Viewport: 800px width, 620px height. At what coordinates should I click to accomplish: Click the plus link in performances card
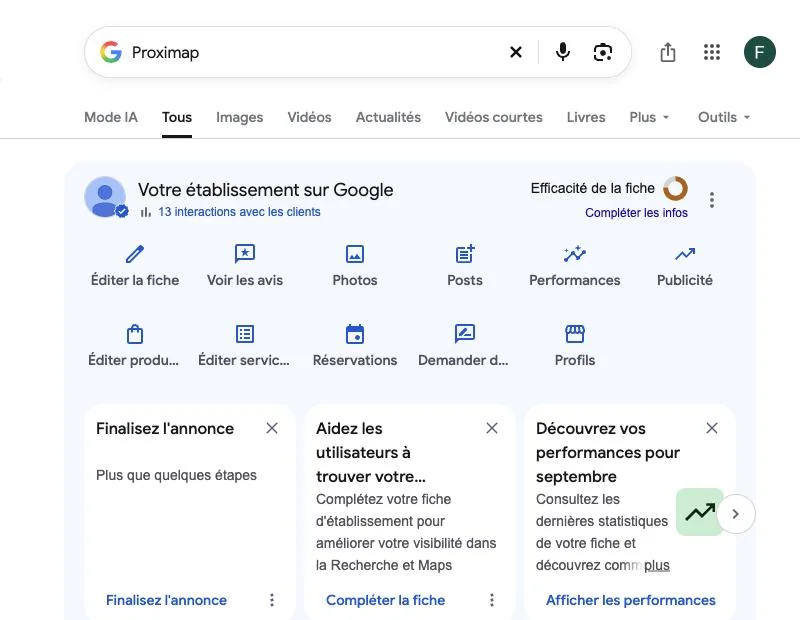tap(657, 565)
